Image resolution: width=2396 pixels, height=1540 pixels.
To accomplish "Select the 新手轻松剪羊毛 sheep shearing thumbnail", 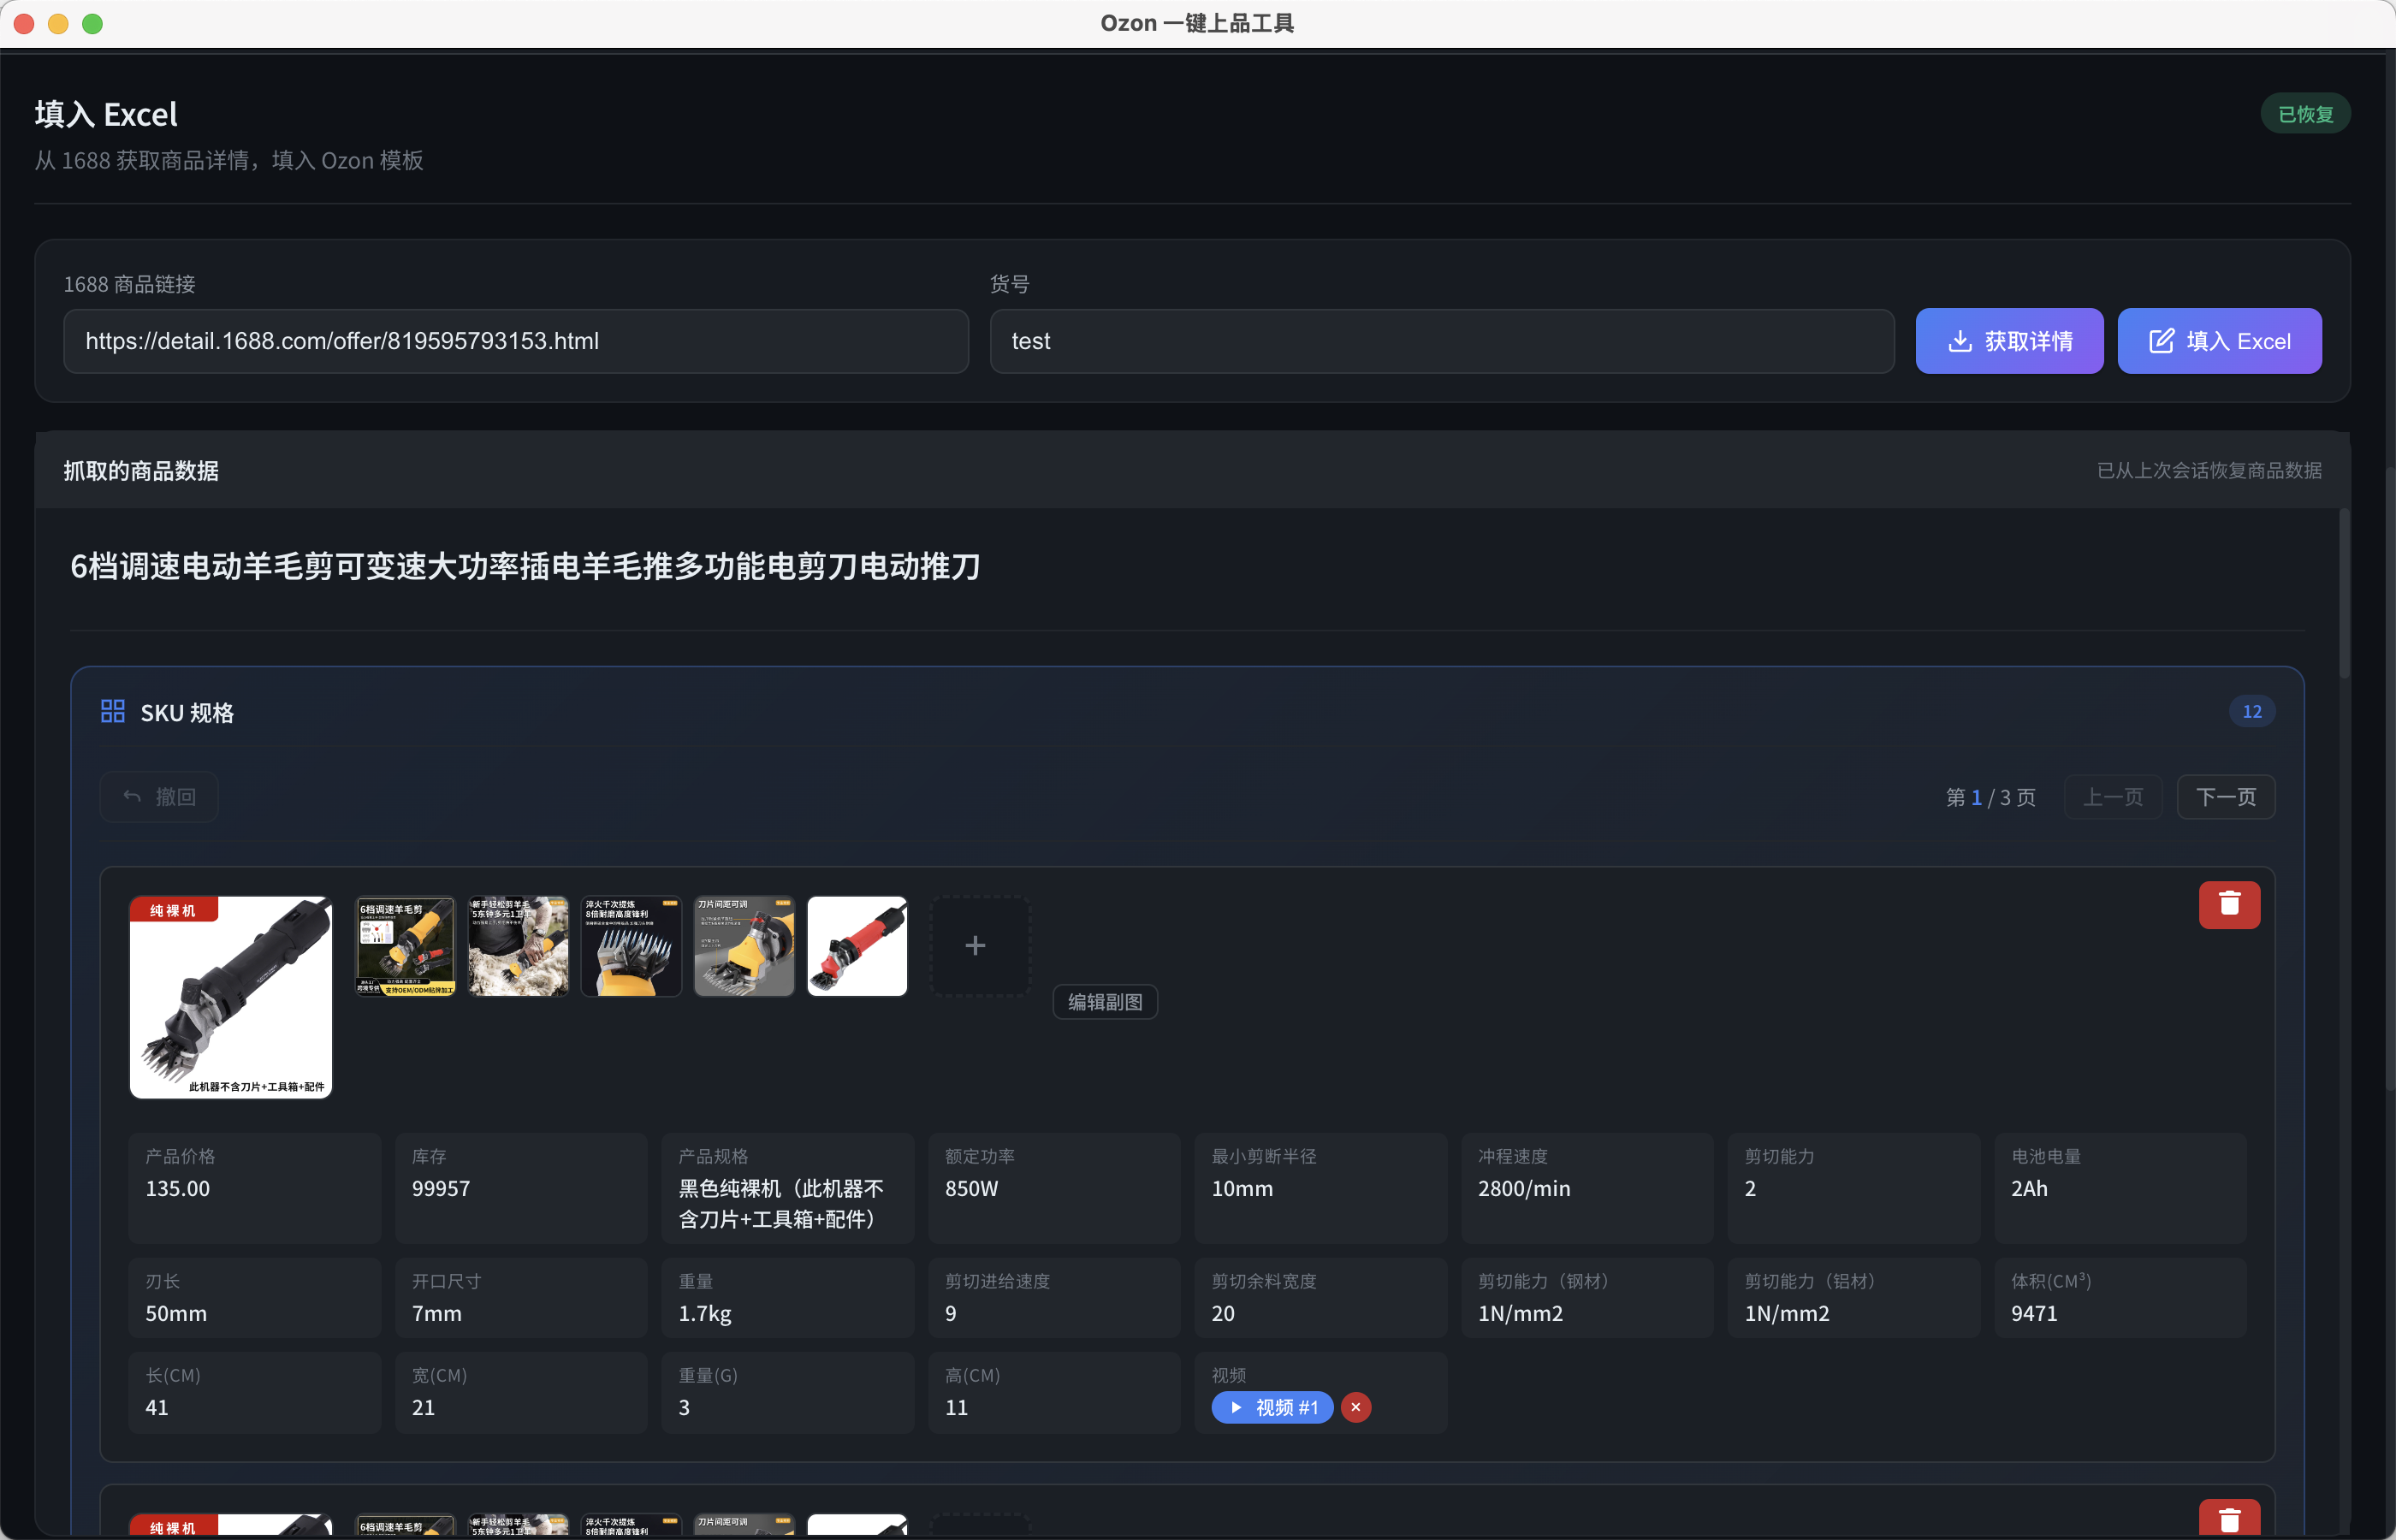I will tap(518, 946).
